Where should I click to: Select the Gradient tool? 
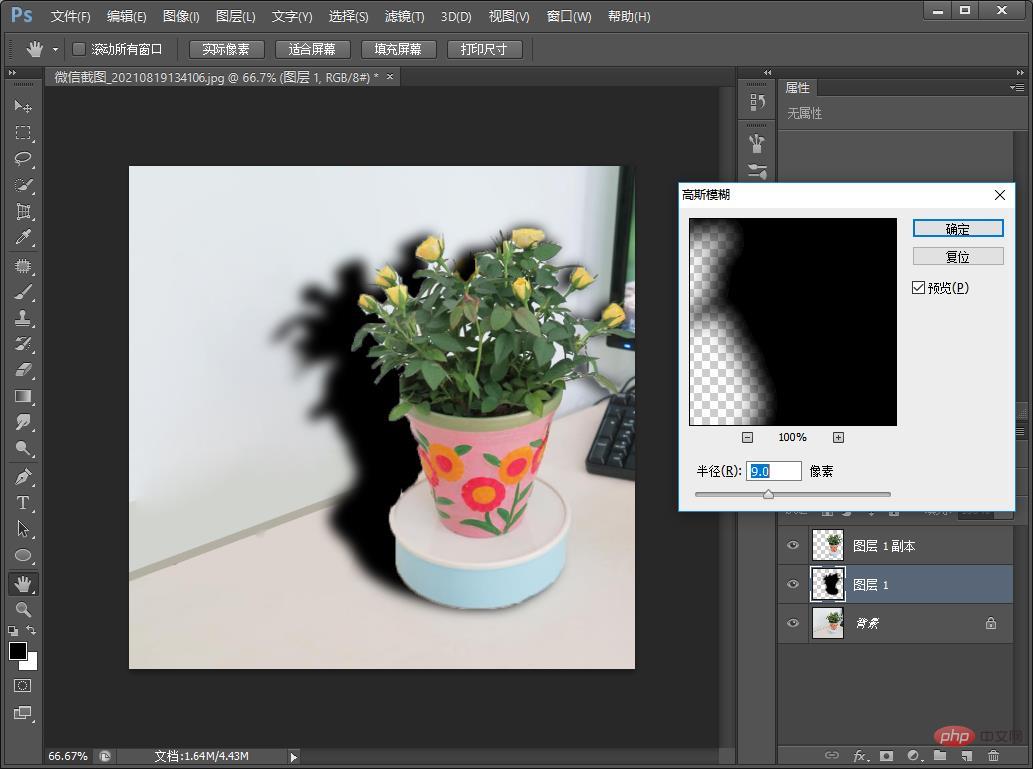point(23,397)
